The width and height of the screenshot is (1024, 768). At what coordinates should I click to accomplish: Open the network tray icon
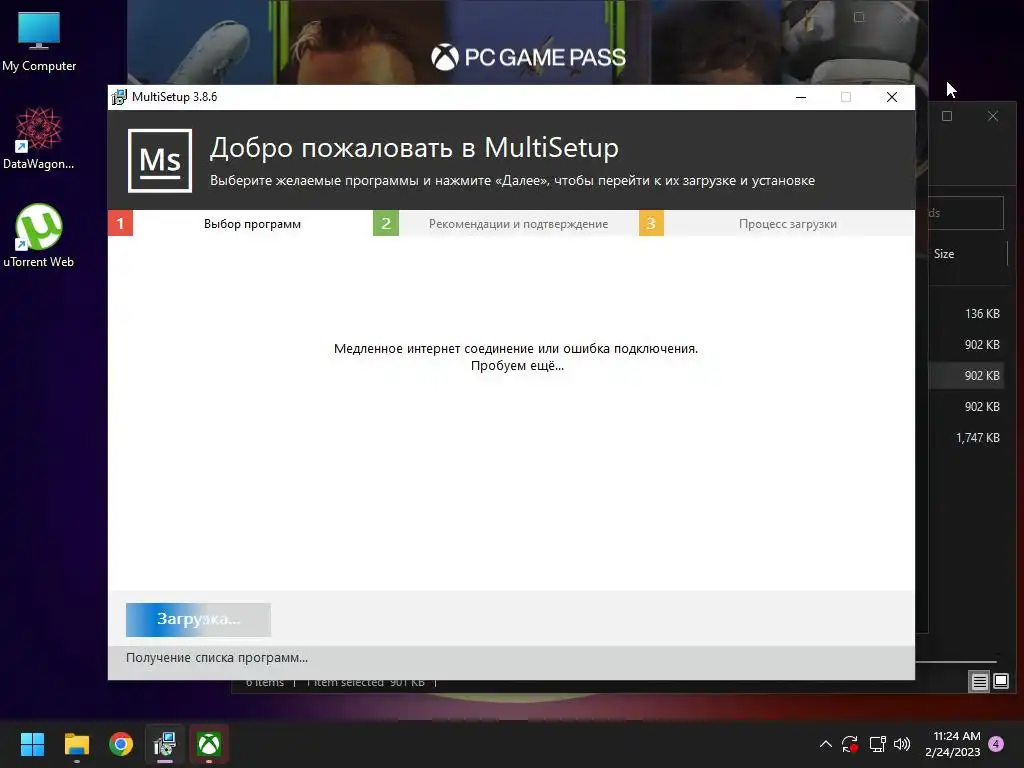[x=877, y=744]
